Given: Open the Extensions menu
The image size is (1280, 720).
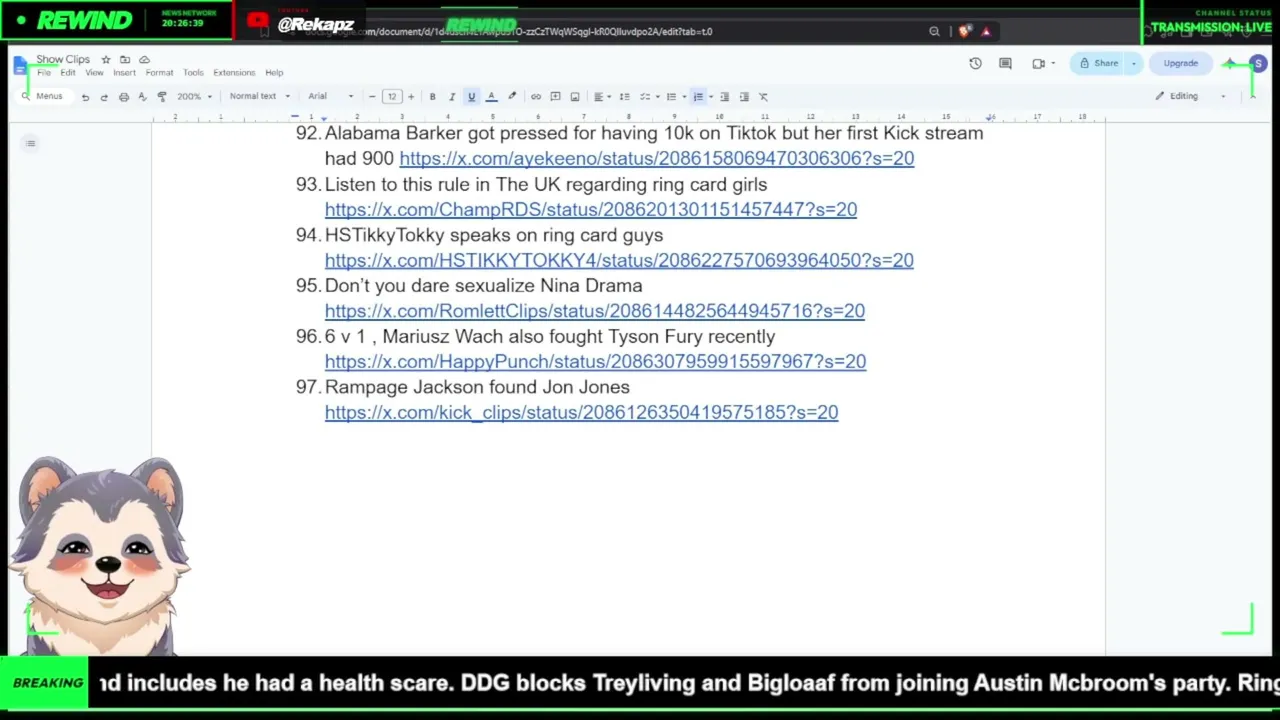Looking at the screenshot, I should [234, 73].
